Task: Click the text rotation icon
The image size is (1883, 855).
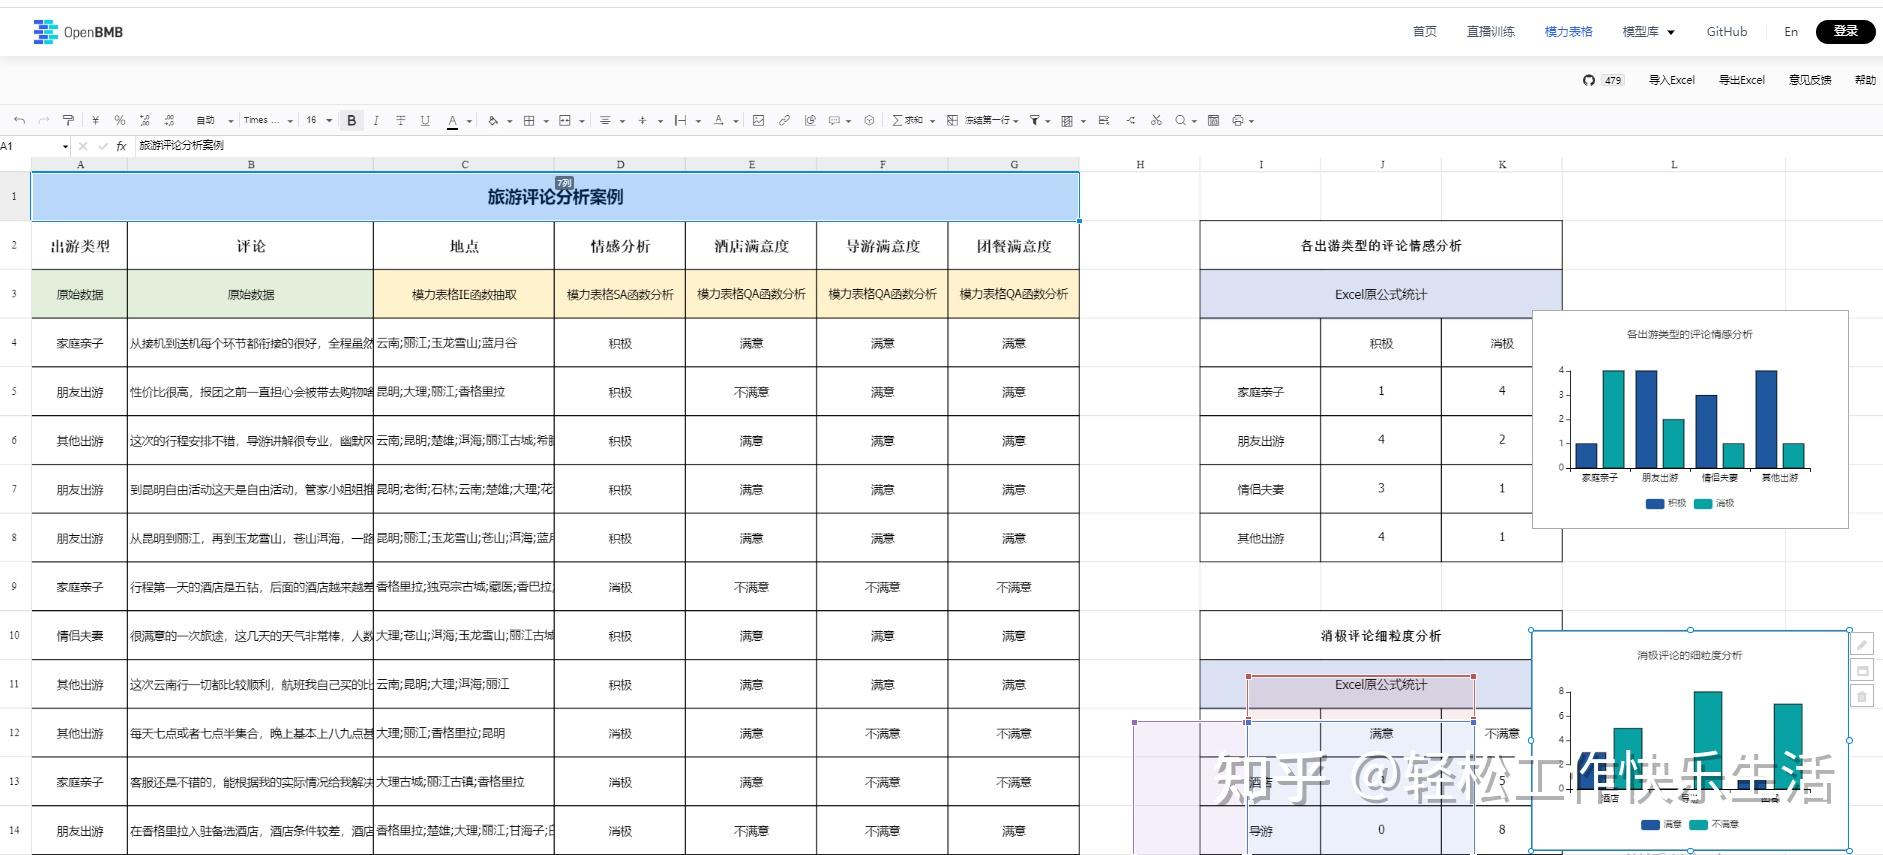Action: click(719, 120)
